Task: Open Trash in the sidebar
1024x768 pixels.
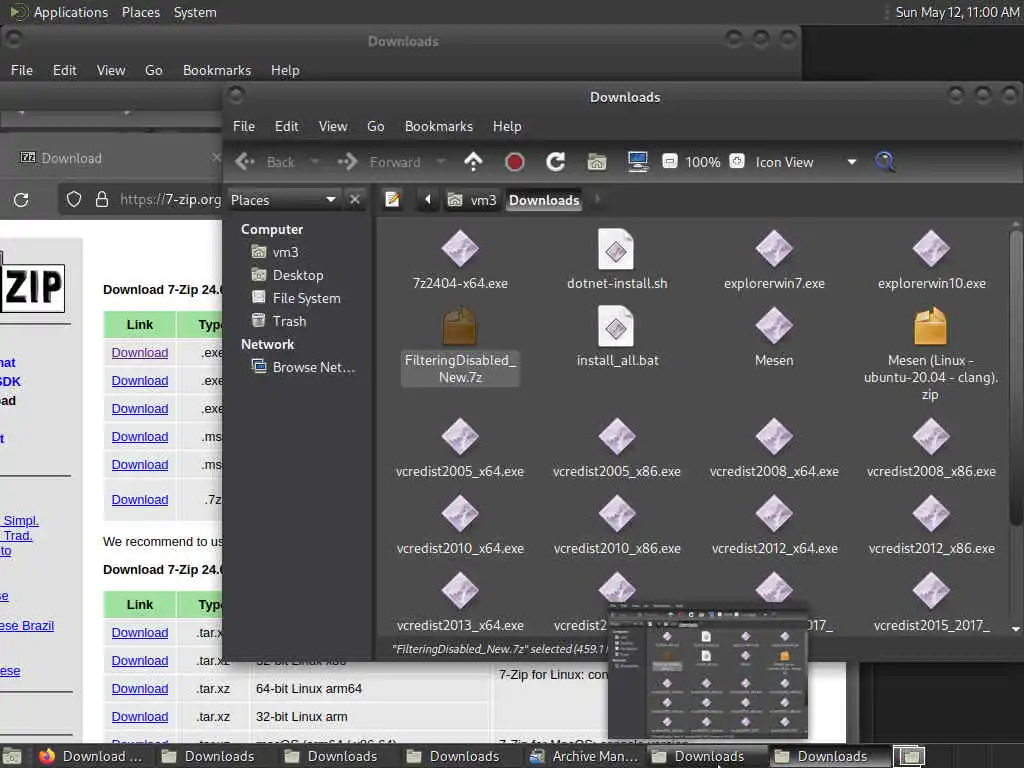Action: (x=280, y=321)
